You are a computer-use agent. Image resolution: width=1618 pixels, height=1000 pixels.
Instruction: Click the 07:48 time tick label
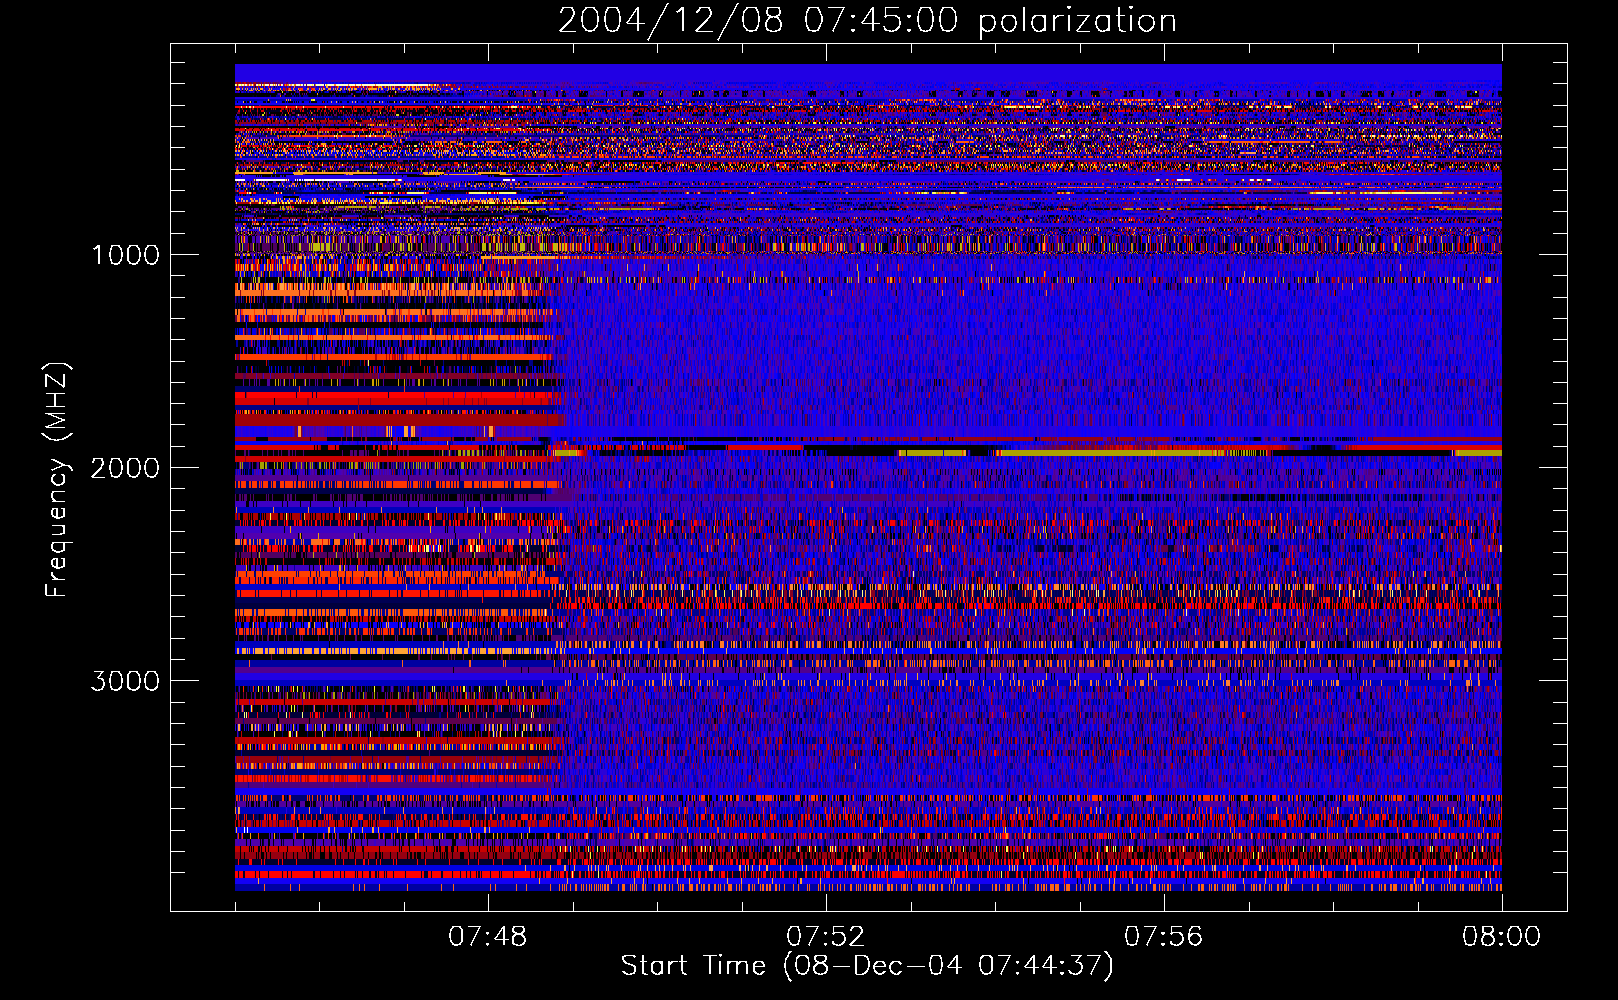(x=488, y=937)
